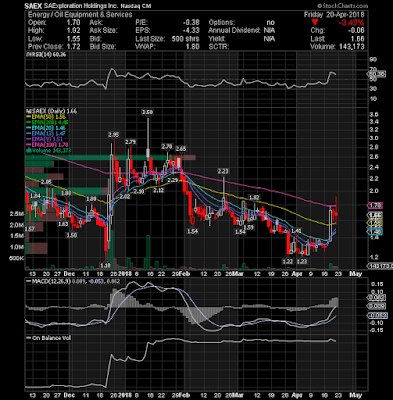The image size is (393, 400).
Task: Click the MACD 0.062 histogram value tag
Action: 376,298
